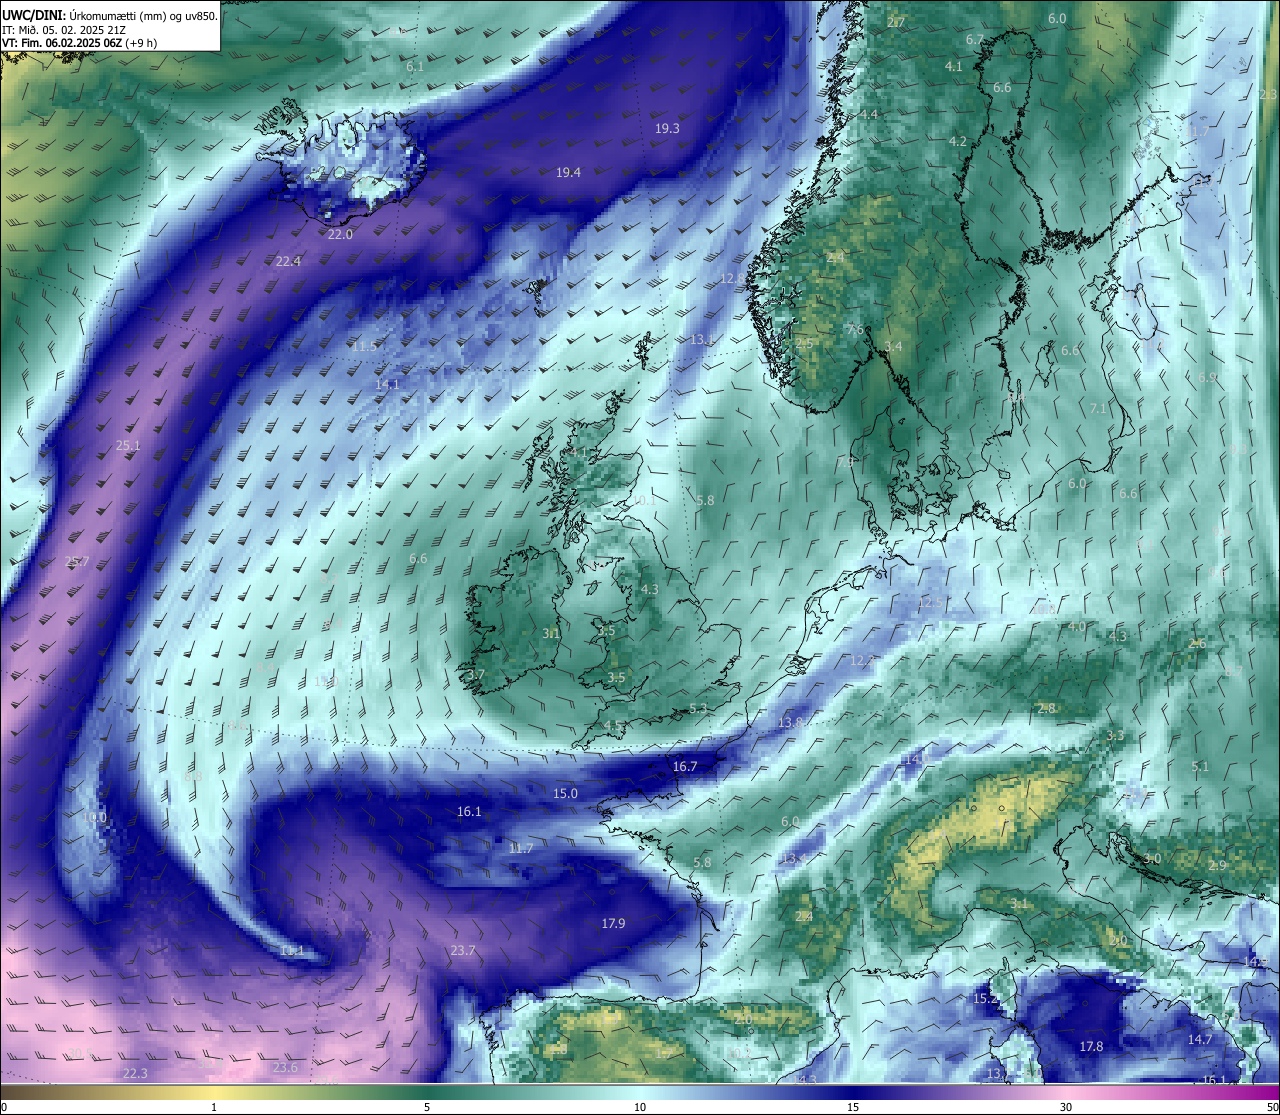Screen dimensions: 1280x1115
Task: Click the 12.5 value over northern Germany
Action: [x=931, y=602]
